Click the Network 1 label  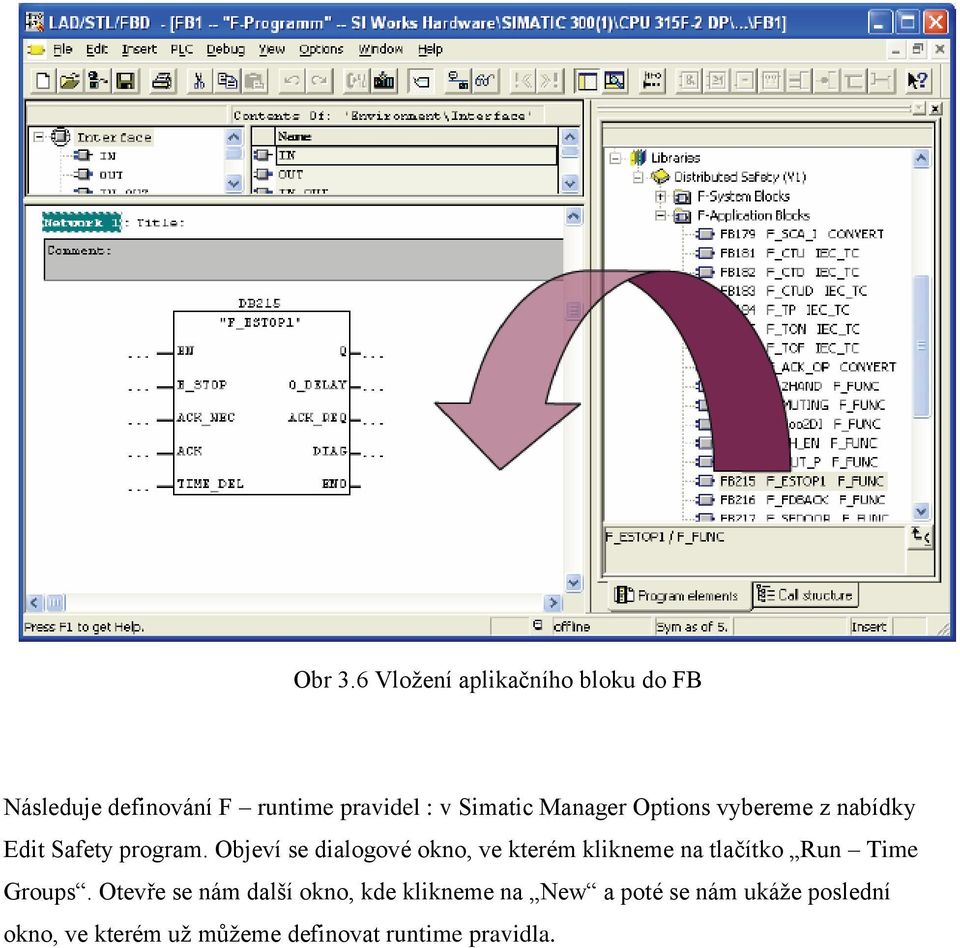[x=81, y=222]
